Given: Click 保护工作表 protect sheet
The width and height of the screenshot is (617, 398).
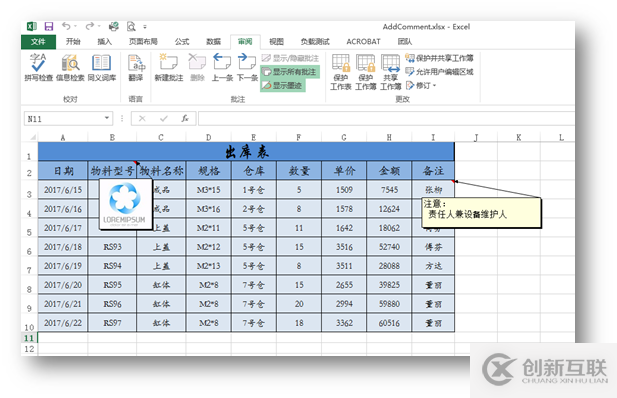Looking at the screenshot, I should pyautogui.click(x=341, y=72).
